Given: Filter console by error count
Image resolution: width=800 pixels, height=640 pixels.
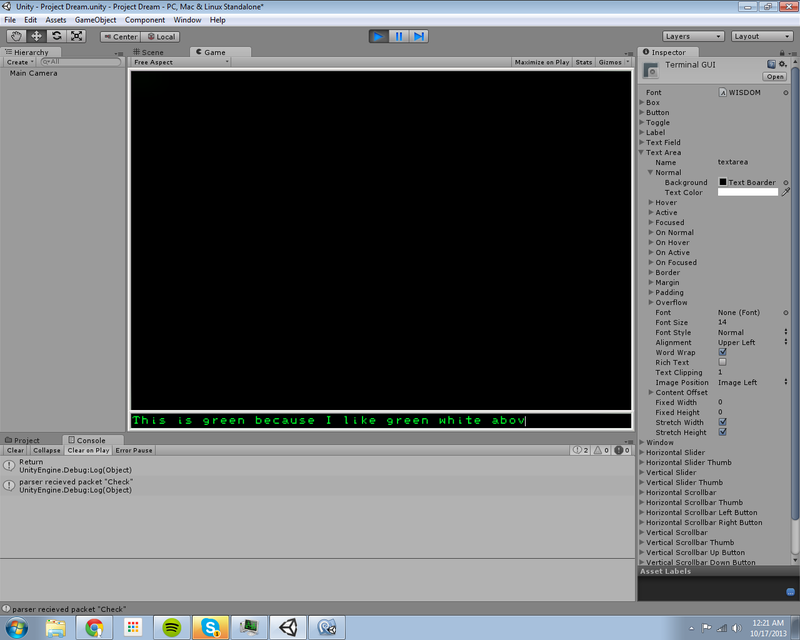Looking at the screenshot, I should pyautogui.click(x=622, y=450).
